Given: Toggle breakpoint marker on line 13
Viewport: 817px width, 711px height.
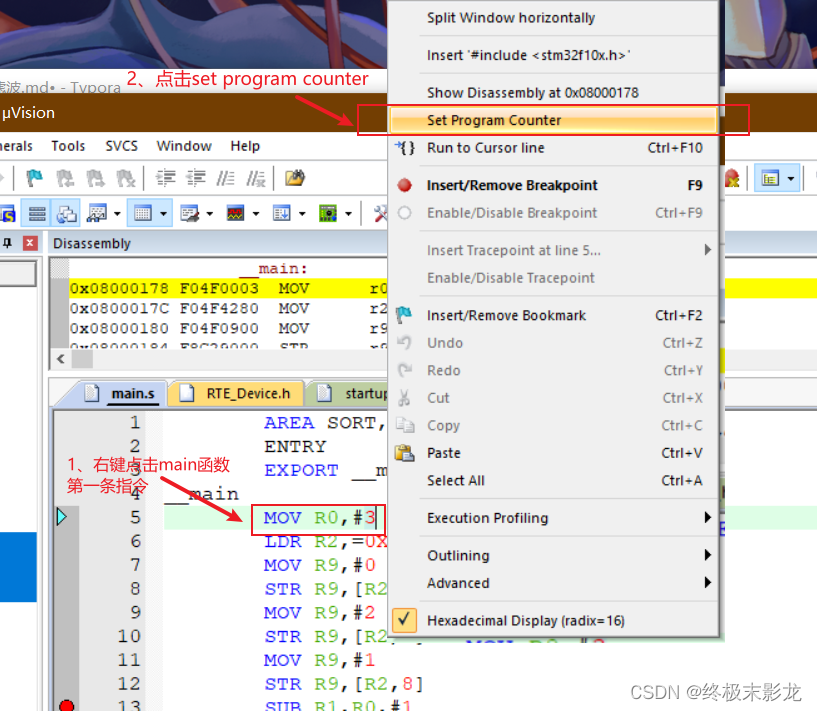Looking at the screenshot, I should point(66,705).
